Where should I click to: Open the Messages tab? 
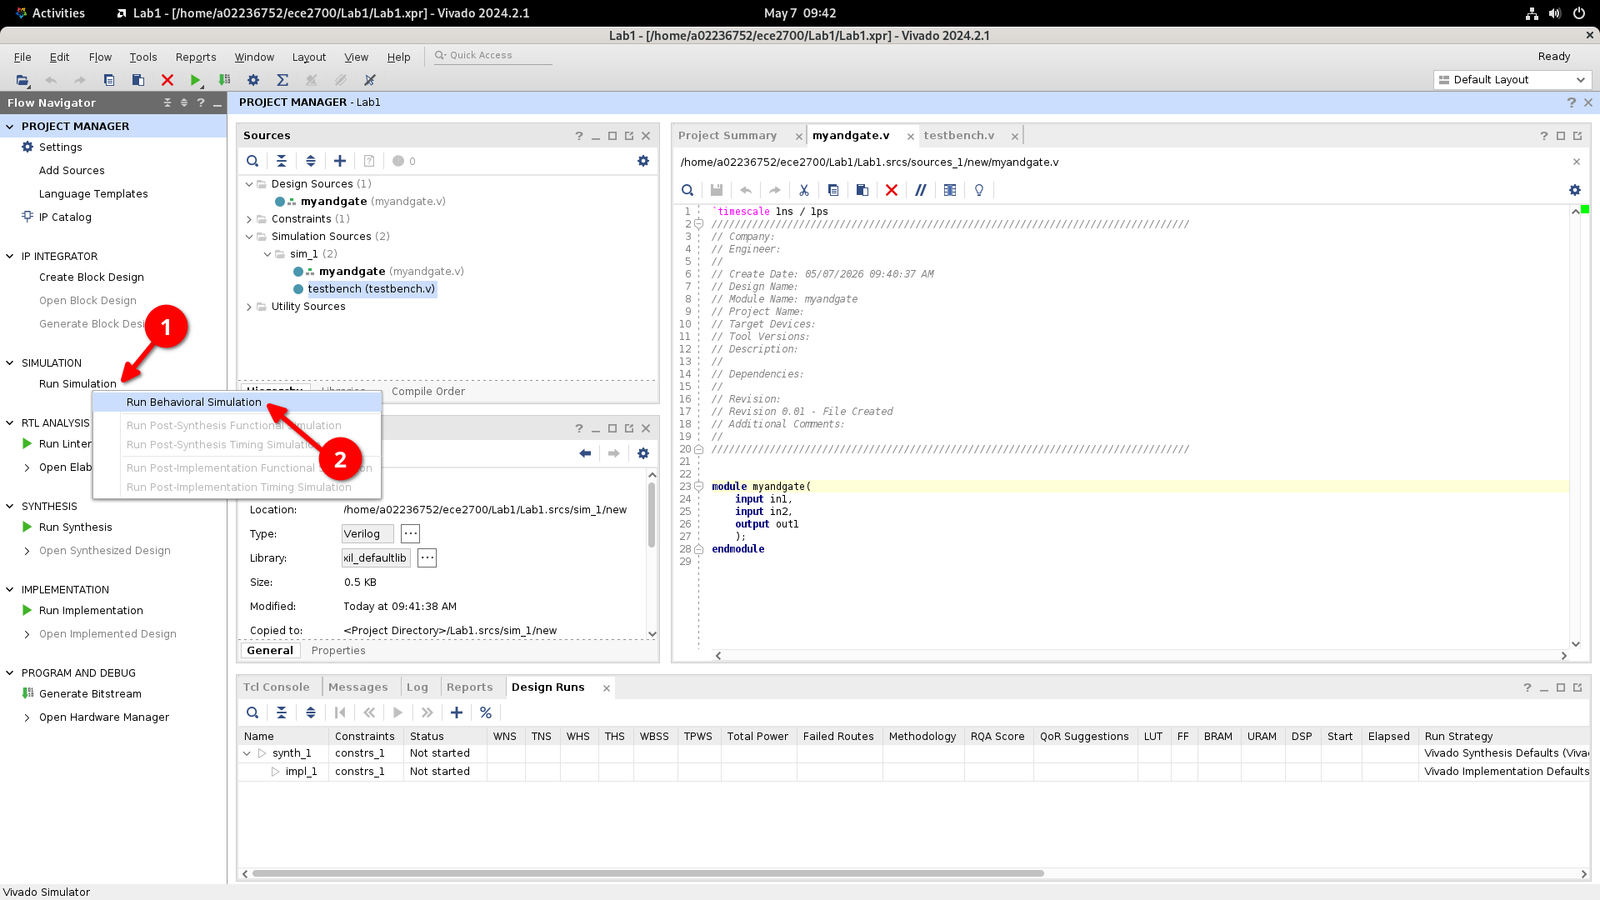[358, 688]
